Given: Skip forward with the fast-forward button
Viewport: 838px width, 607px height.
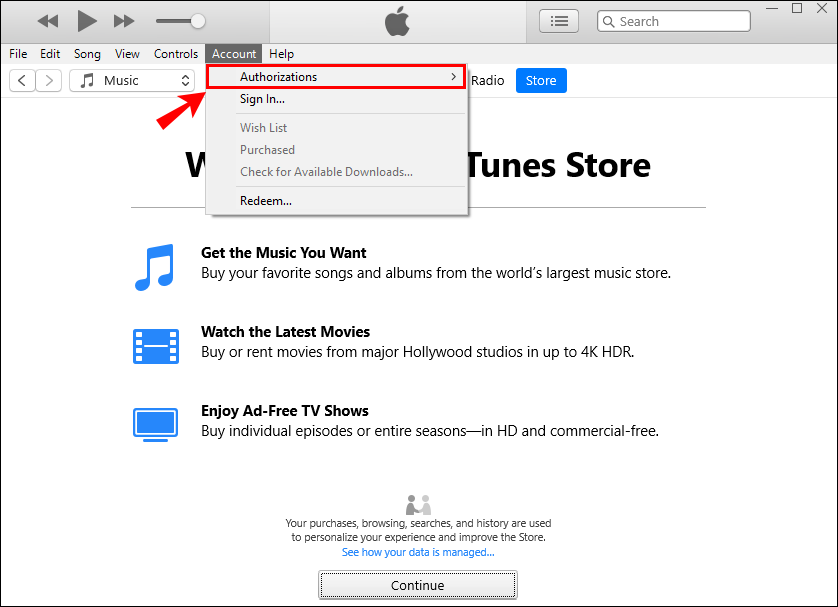Looking at the screenshot, I should click(x=124, y=21).
